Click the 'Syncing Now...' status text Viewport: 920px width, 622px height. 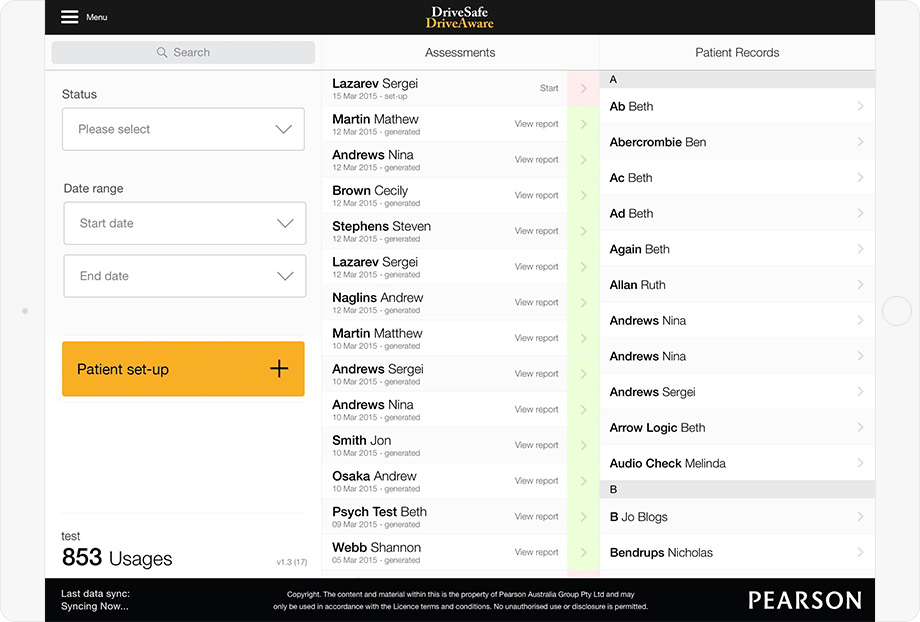[94, 607]
